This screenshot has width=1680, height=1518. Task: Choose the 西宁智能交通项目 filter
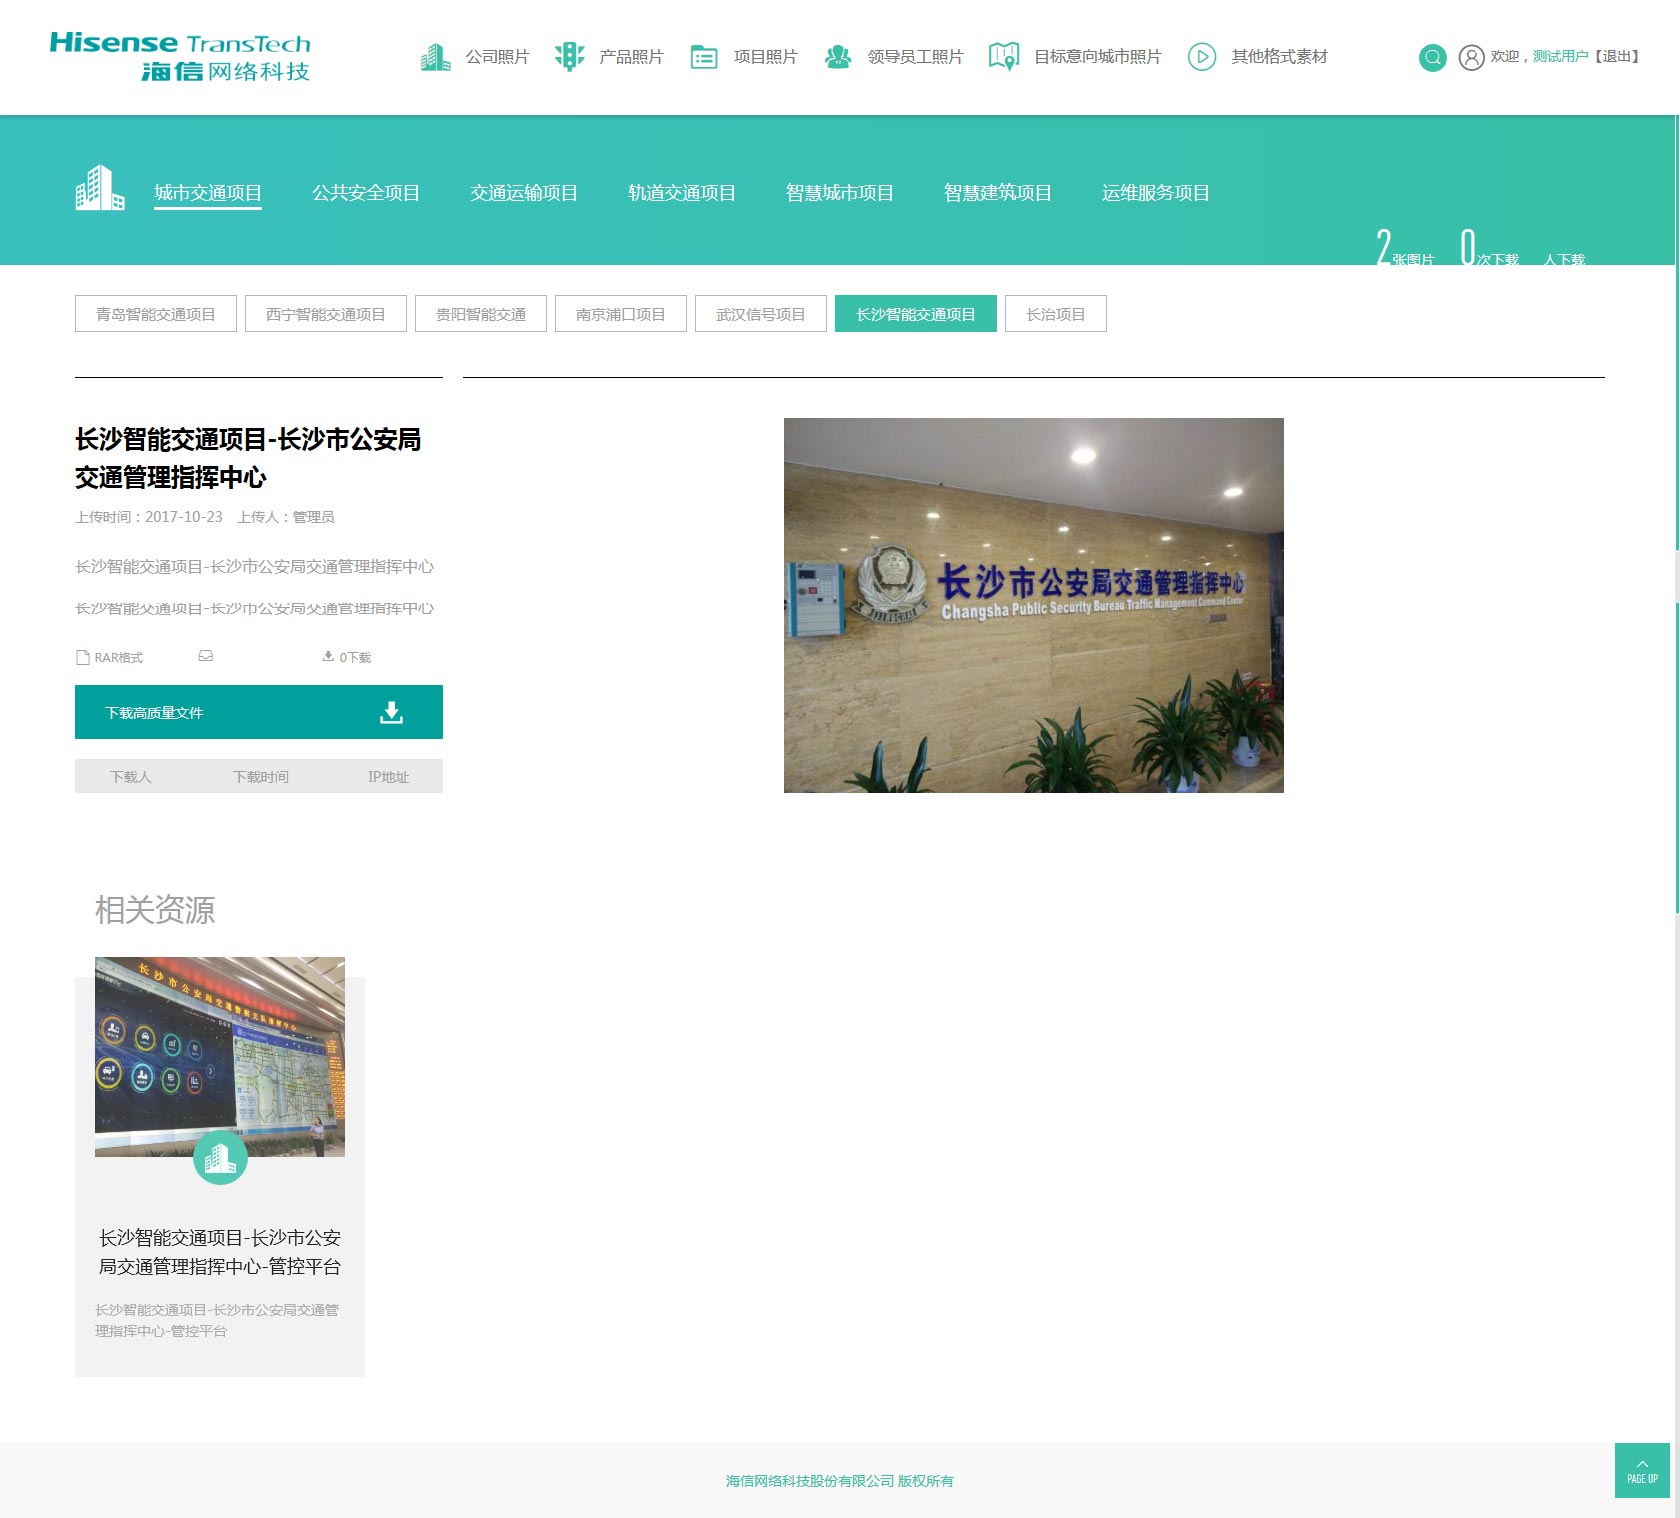[x=326, y=314]
